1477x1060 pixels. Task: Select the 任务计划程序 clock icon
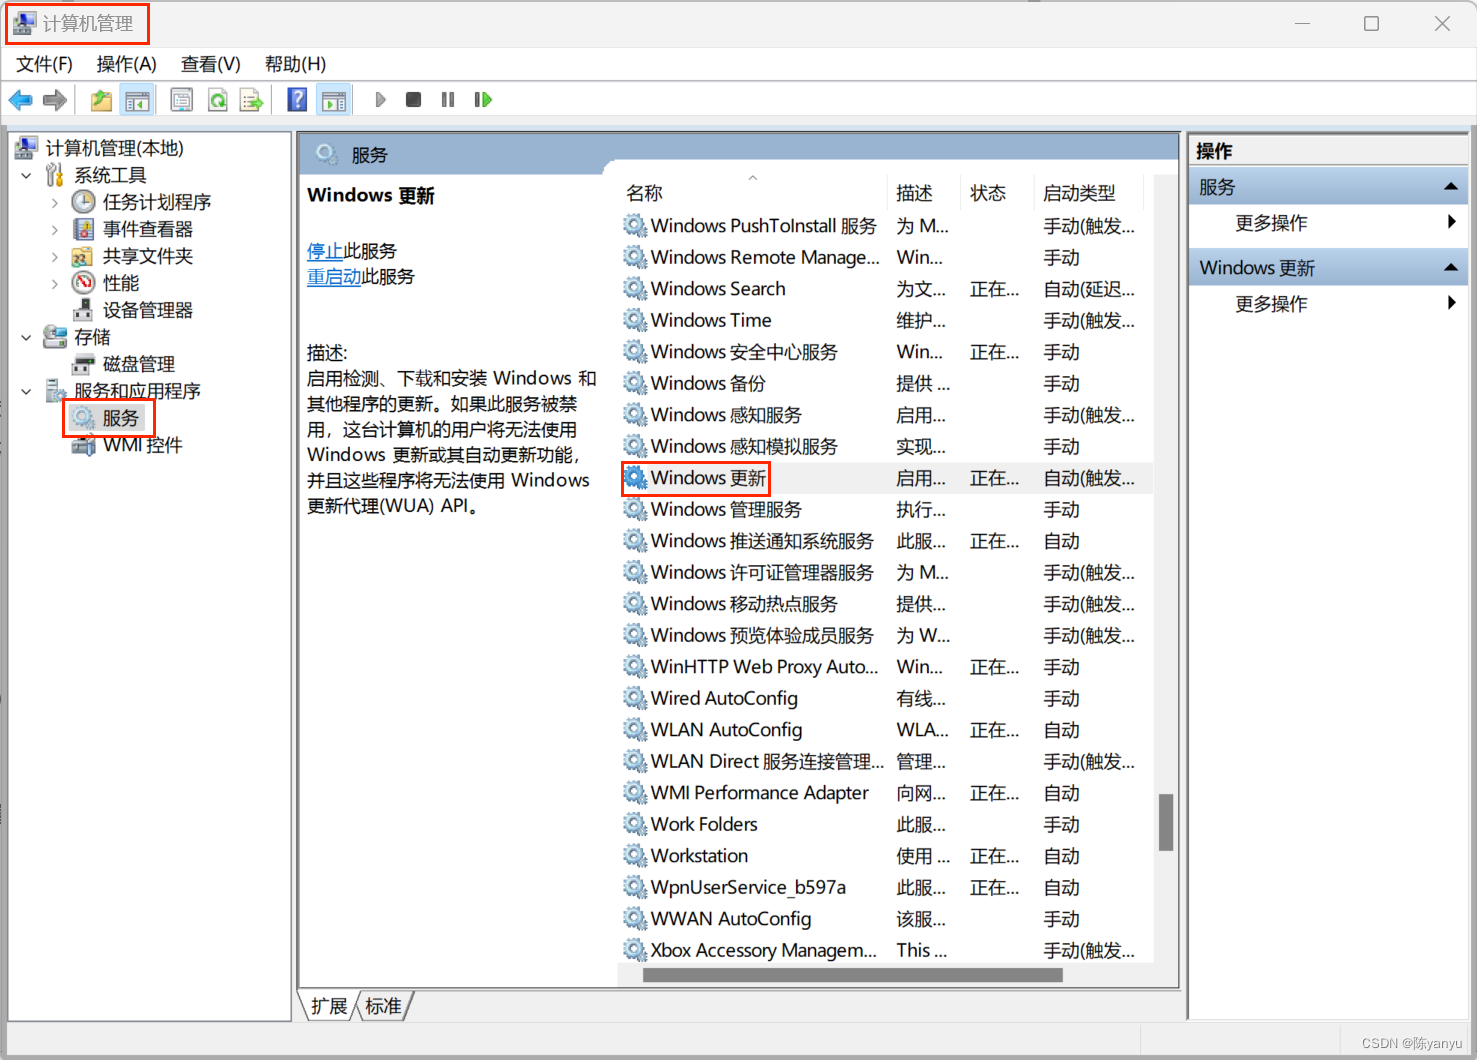click(84, 202)
